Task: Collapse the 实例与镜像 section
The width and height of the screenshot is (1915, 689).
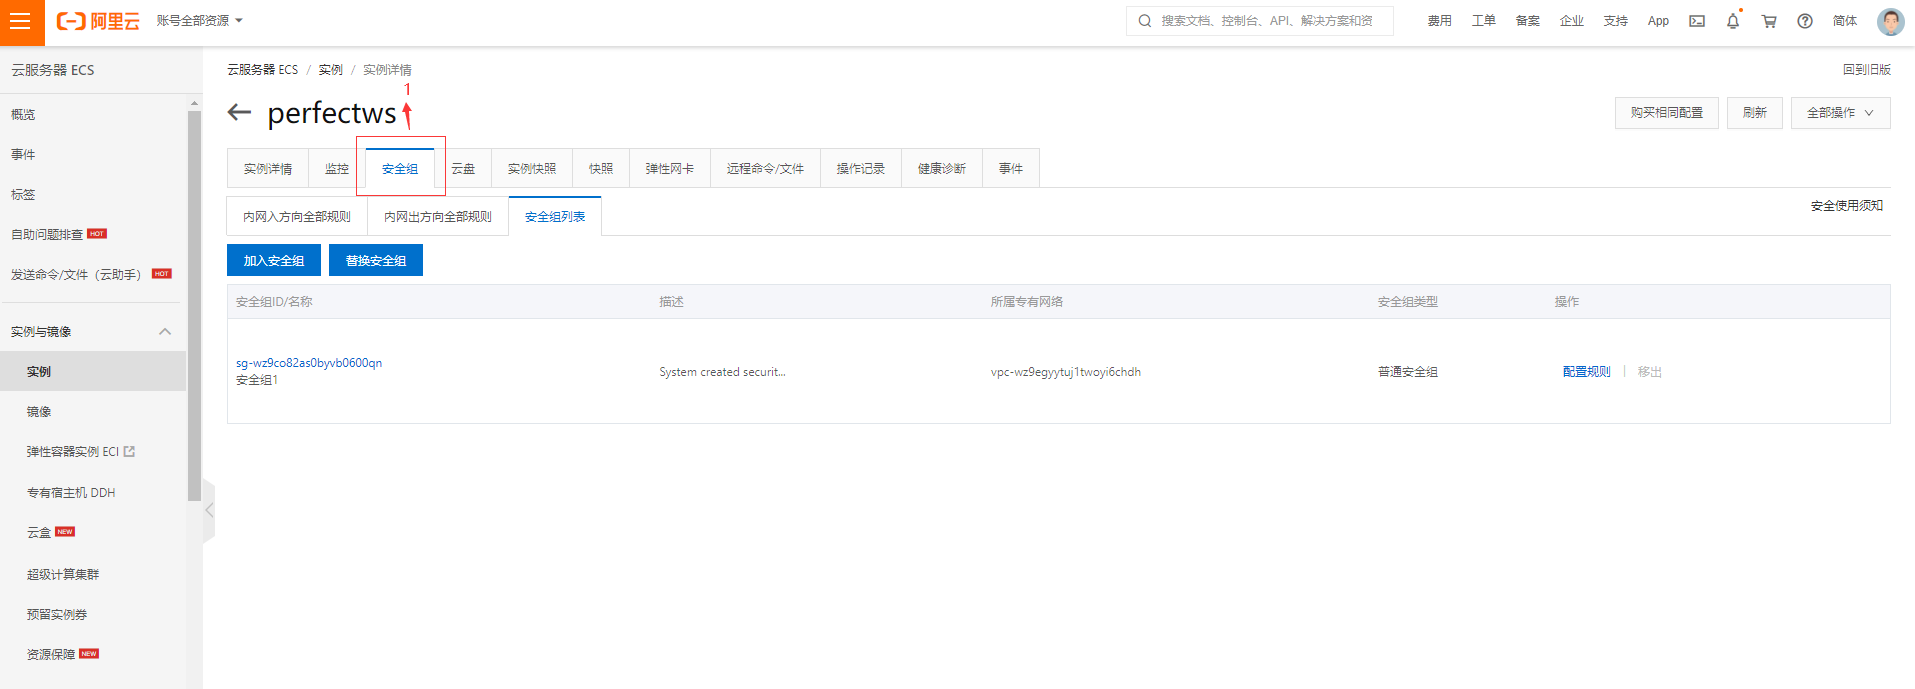Action: coord(165,332)
